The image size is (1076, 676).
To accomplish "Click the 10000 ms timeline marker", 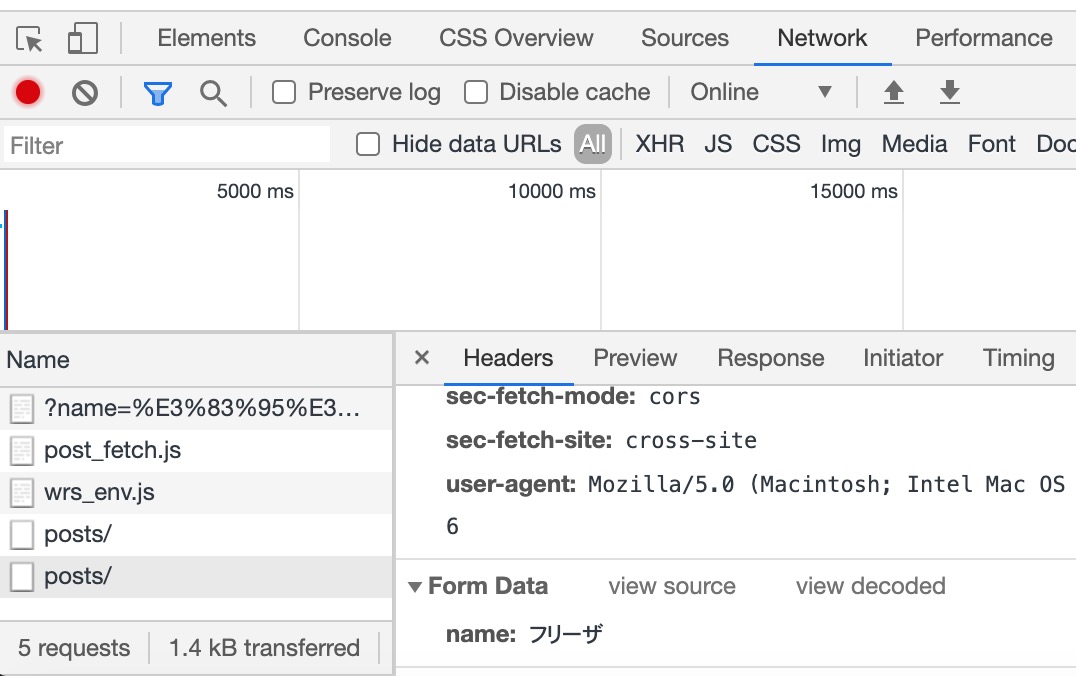I will tap(552, 191).
